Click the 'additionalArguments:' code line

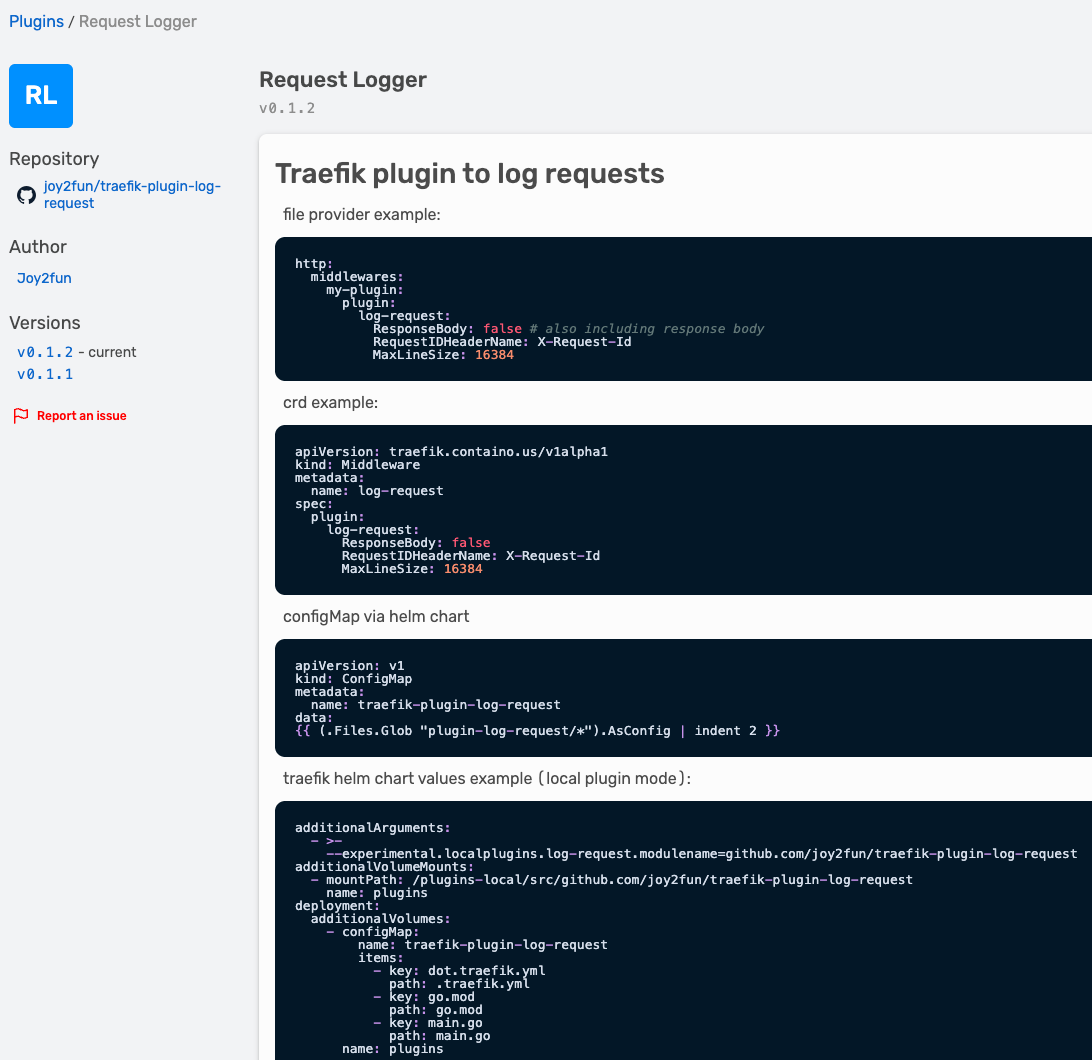click(373, 827)
